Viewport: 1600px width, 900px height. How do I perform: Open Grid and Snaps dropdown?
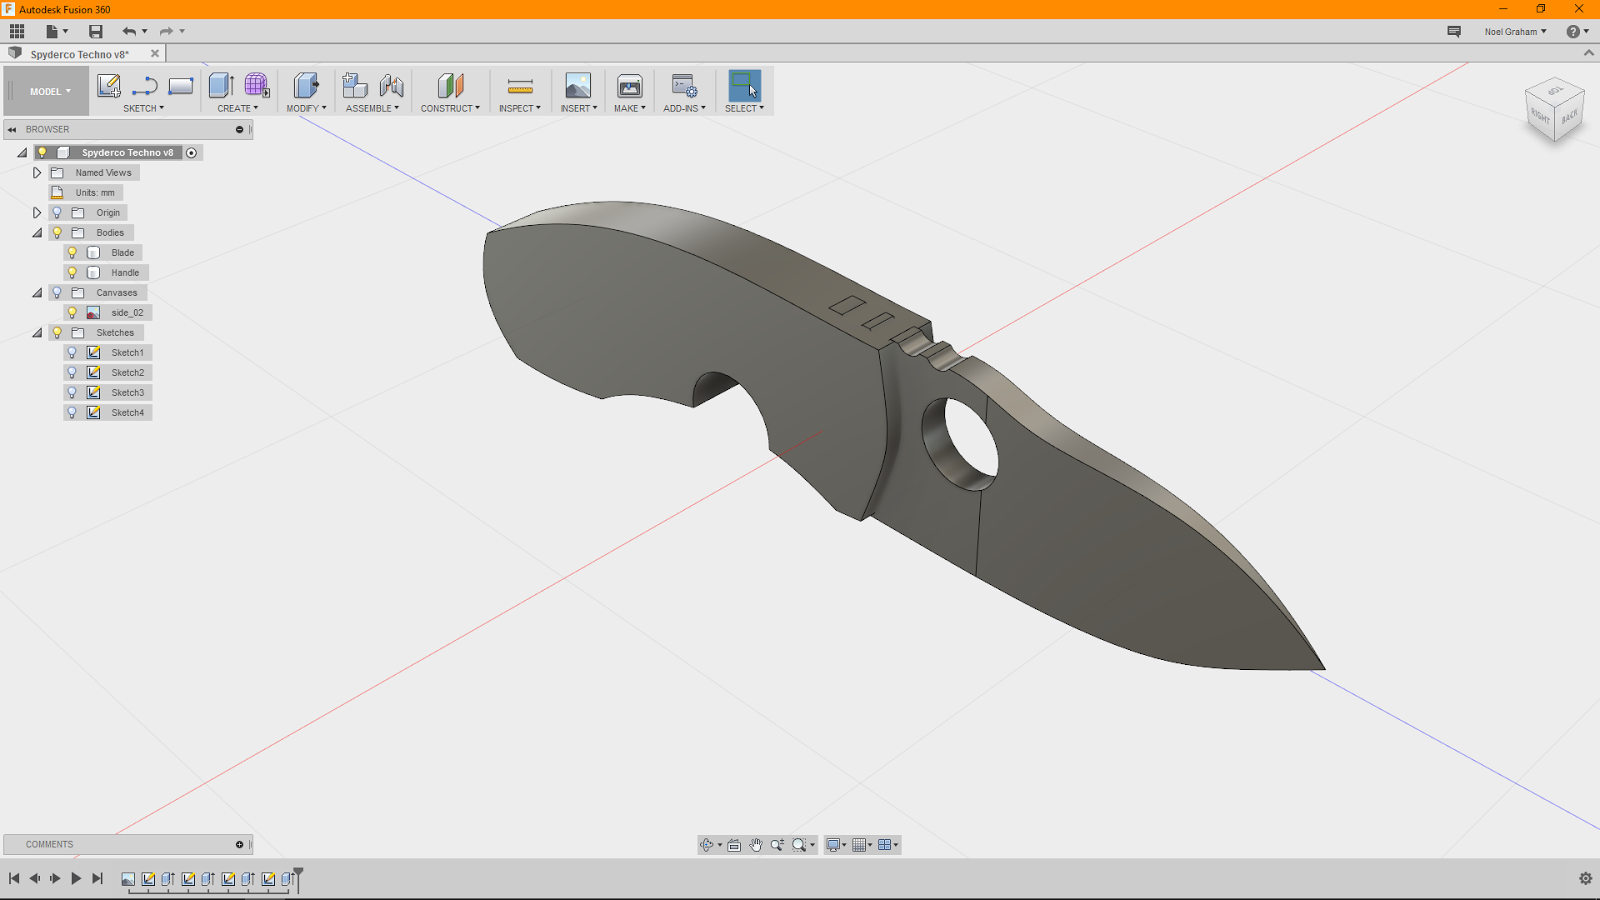[x=862, y=845]
